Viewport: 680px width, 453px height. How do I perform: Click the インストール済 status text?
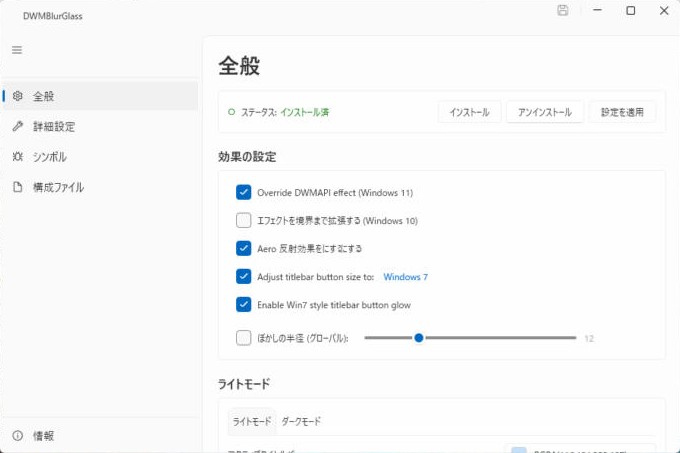pos(304,112)
